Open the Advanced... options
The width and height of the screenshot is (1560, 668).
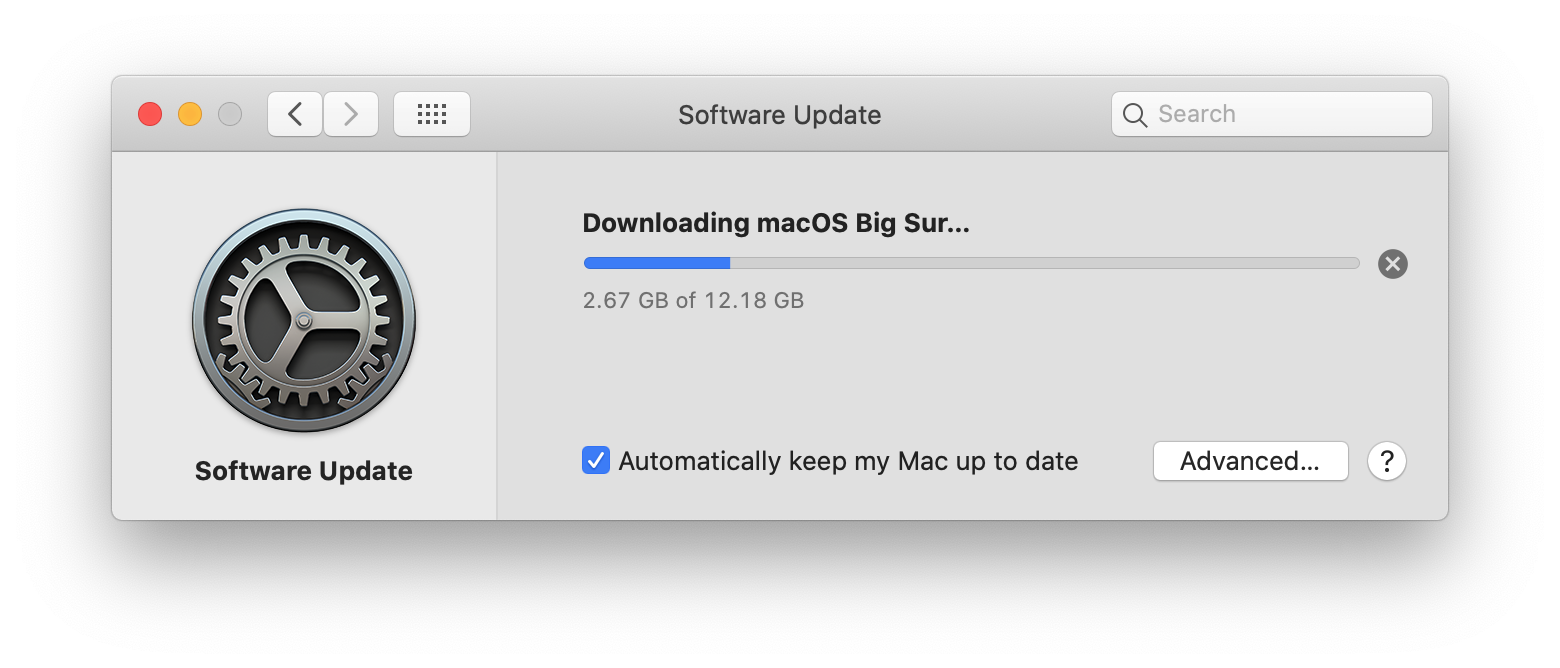point(1250,461)
